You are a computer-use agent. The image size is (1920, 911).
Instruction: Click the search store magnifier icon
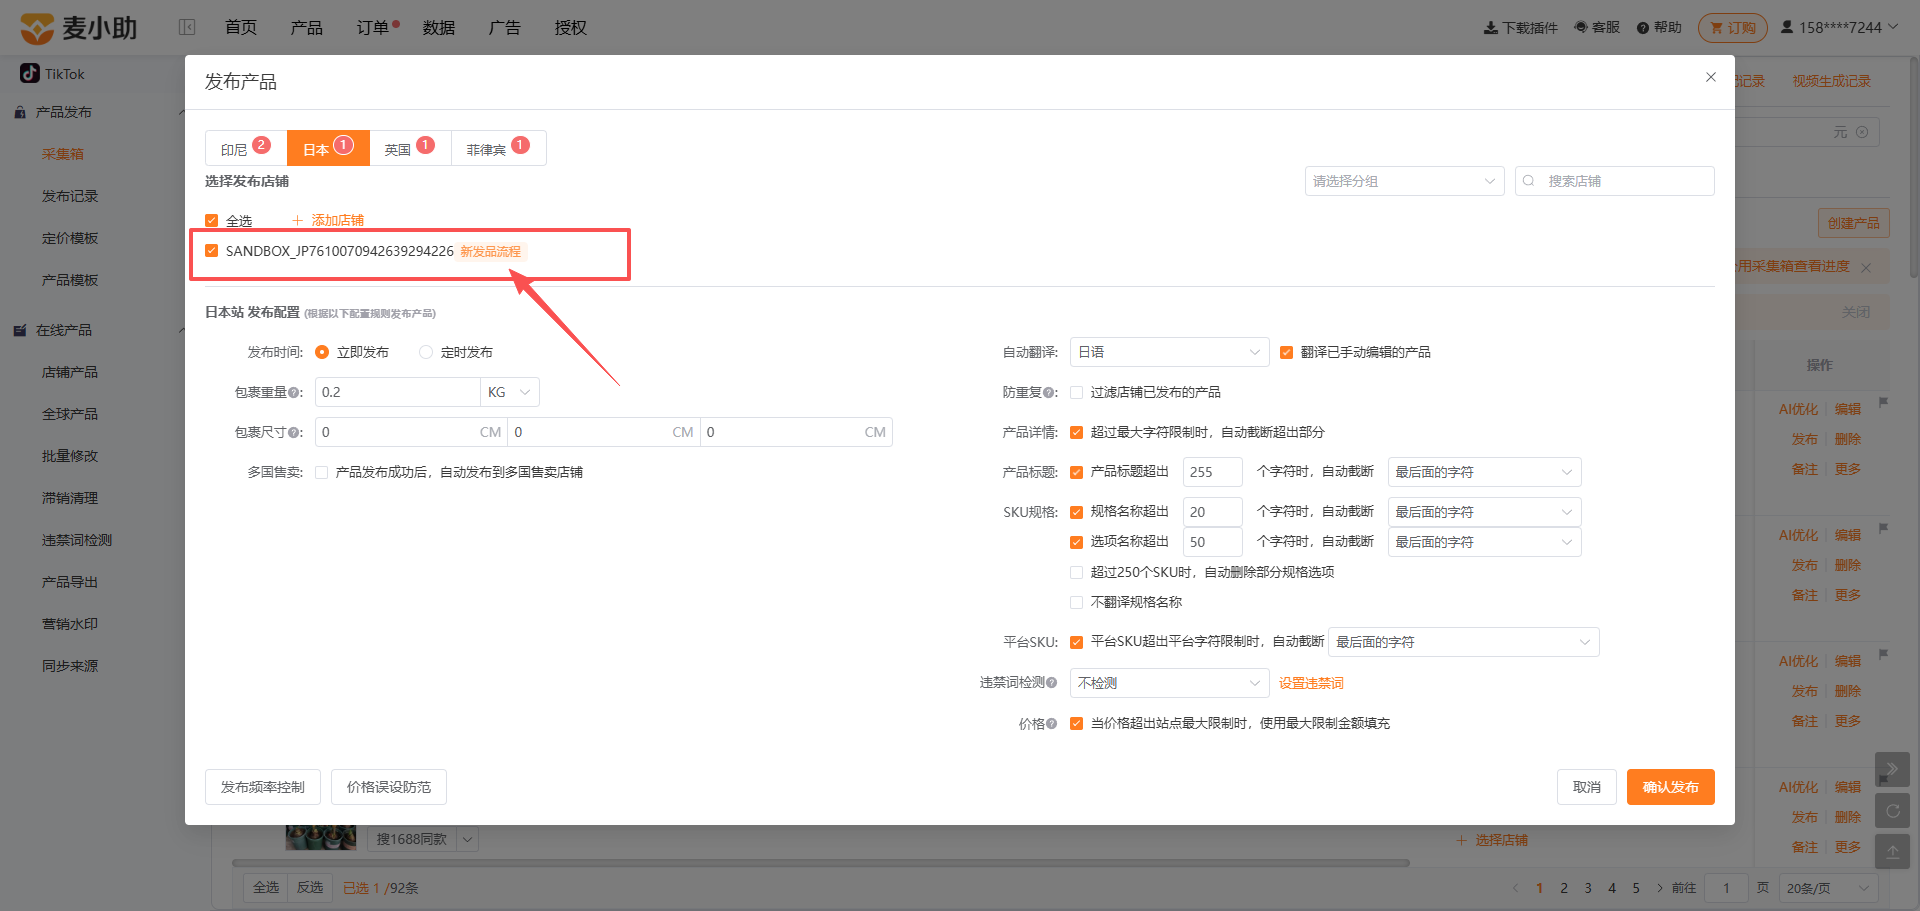click(x=1529, y=181)
